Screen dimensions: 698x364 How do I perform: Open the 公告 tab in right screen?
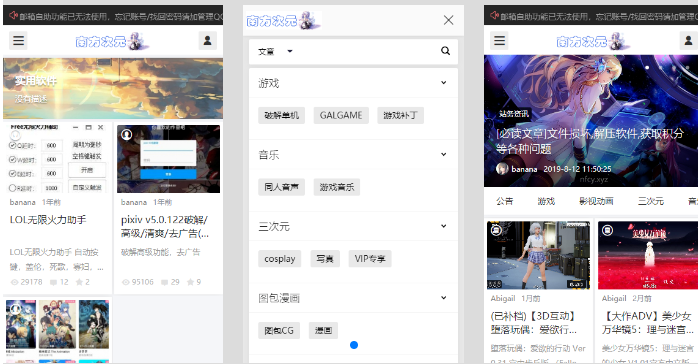[x=504, y=201]
